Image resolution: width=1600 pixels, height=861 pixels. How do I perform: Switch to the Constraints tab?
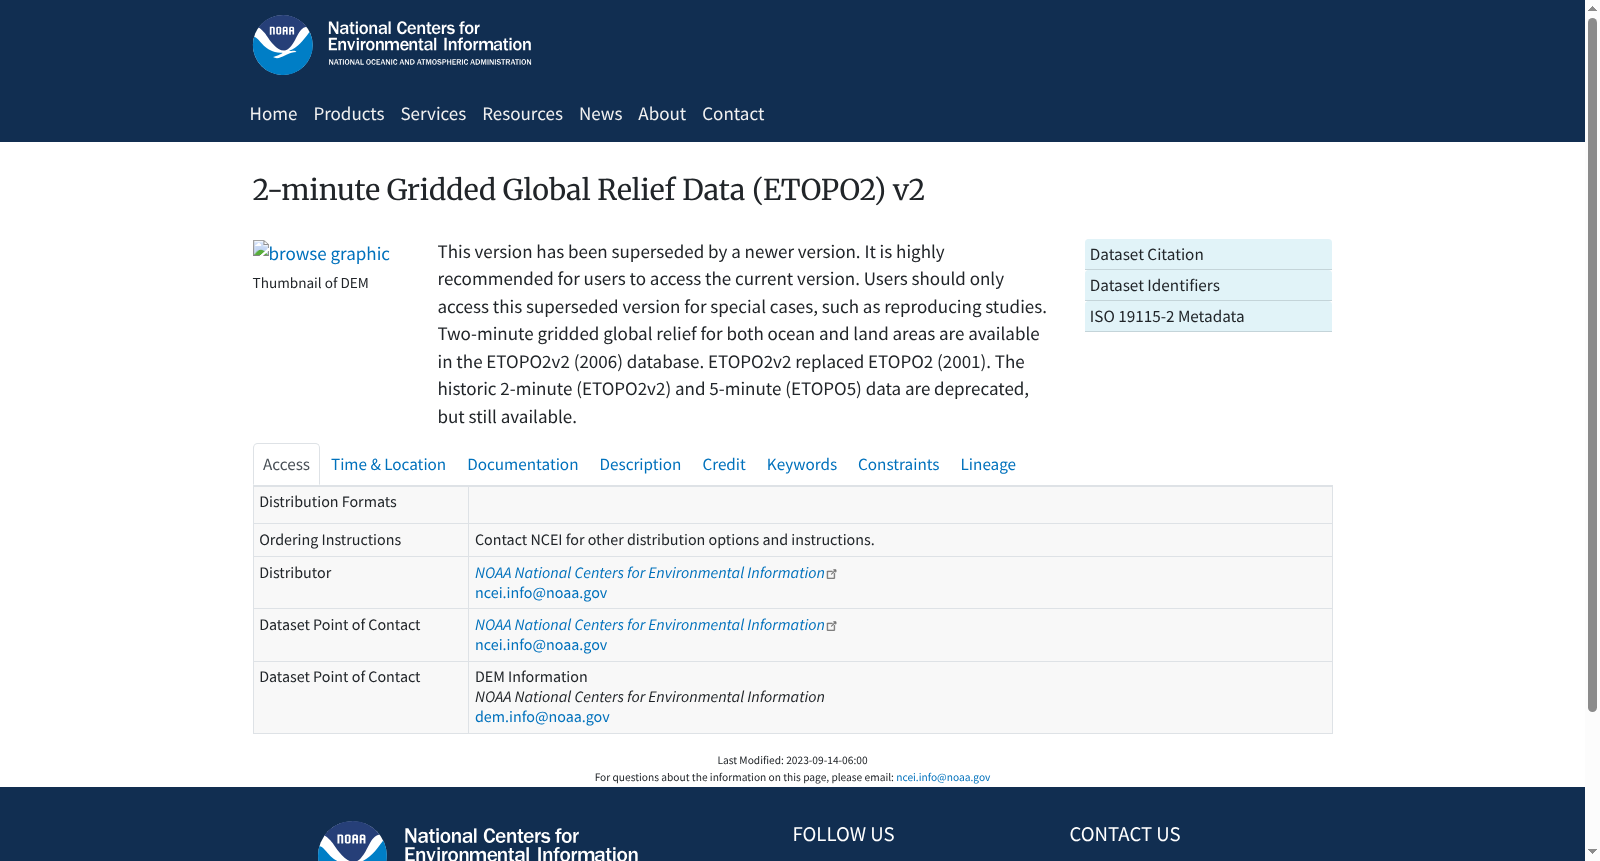click(x=898, y=464)
